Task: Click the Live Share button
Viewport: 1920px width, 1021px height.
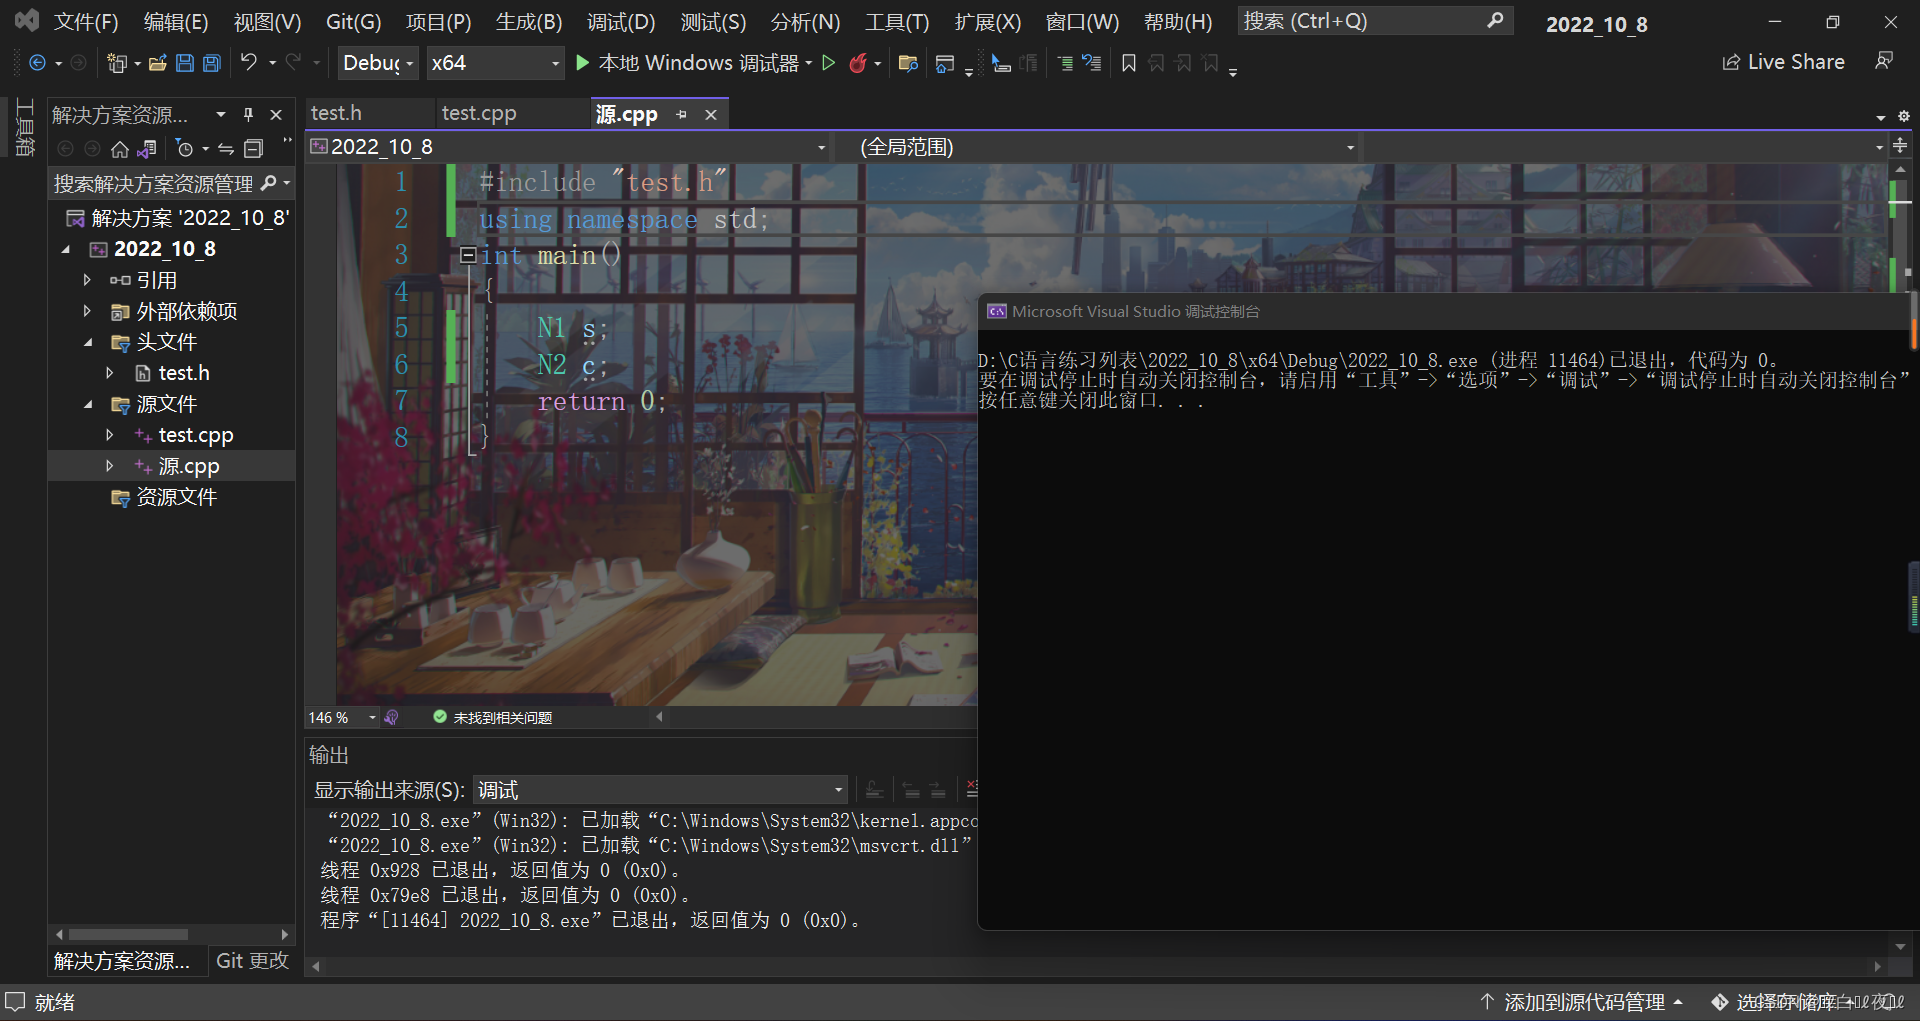Action: 1783,62
